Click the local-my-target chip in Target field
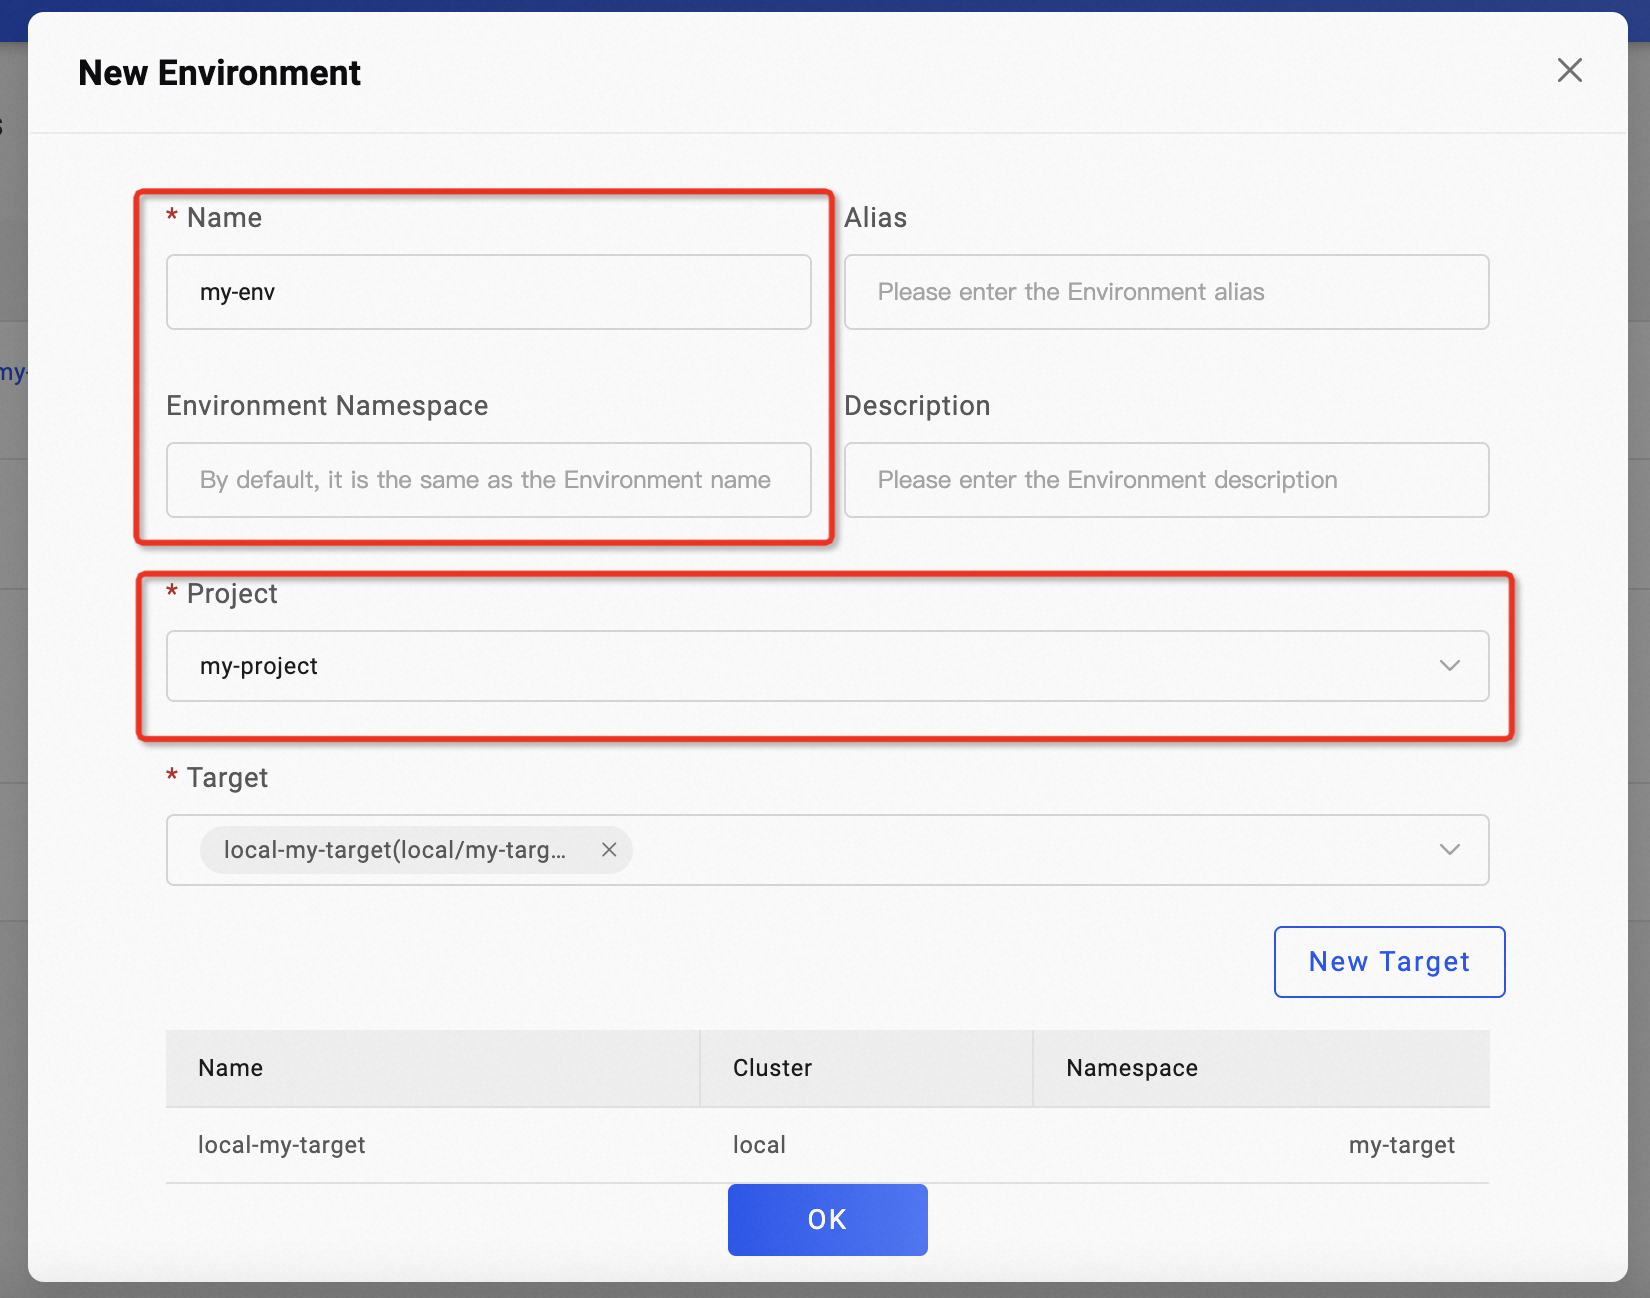This screenshot has height=1298, width=1650. point(395,850)
